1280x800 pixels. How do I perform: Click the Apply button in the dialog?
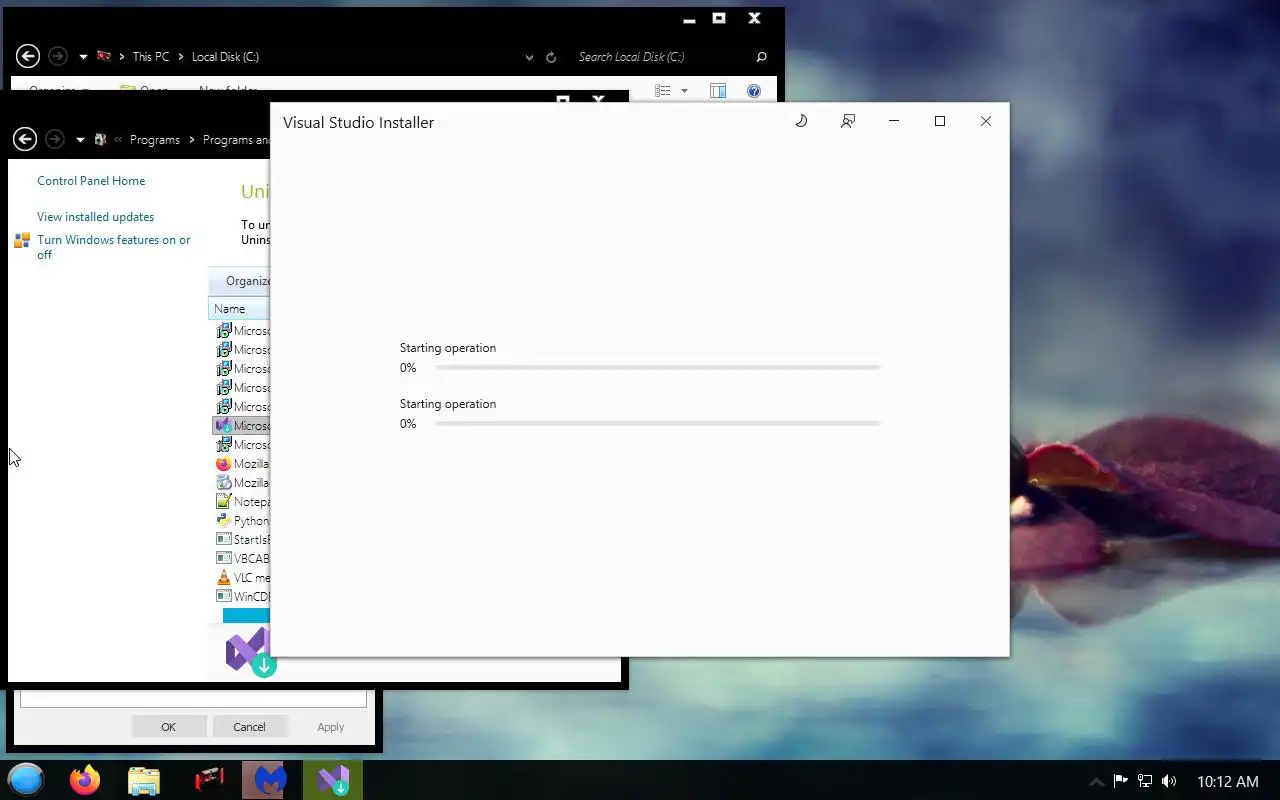tap(330, 727)
